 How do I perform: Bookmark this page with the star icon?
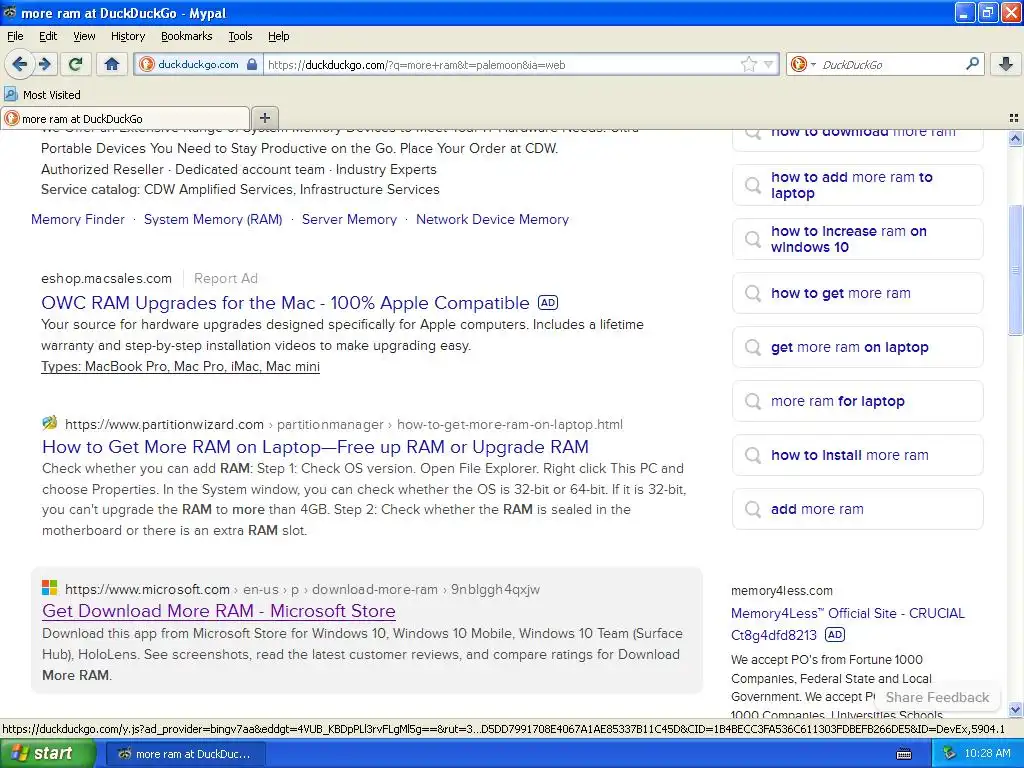(x=748, y=64)
